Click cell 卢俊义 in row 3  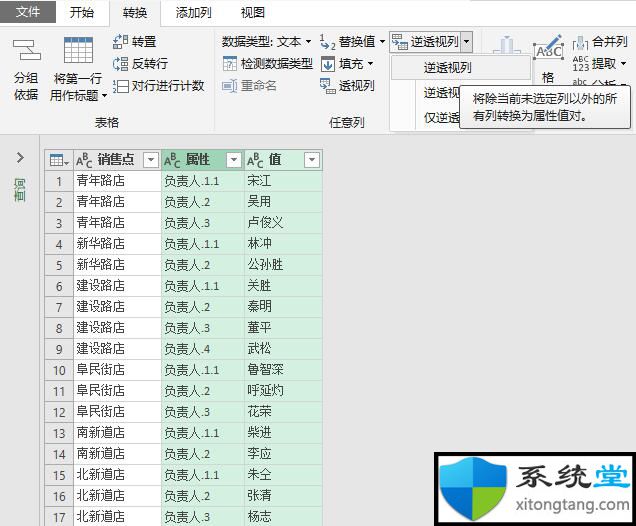(x=283, y=223)
